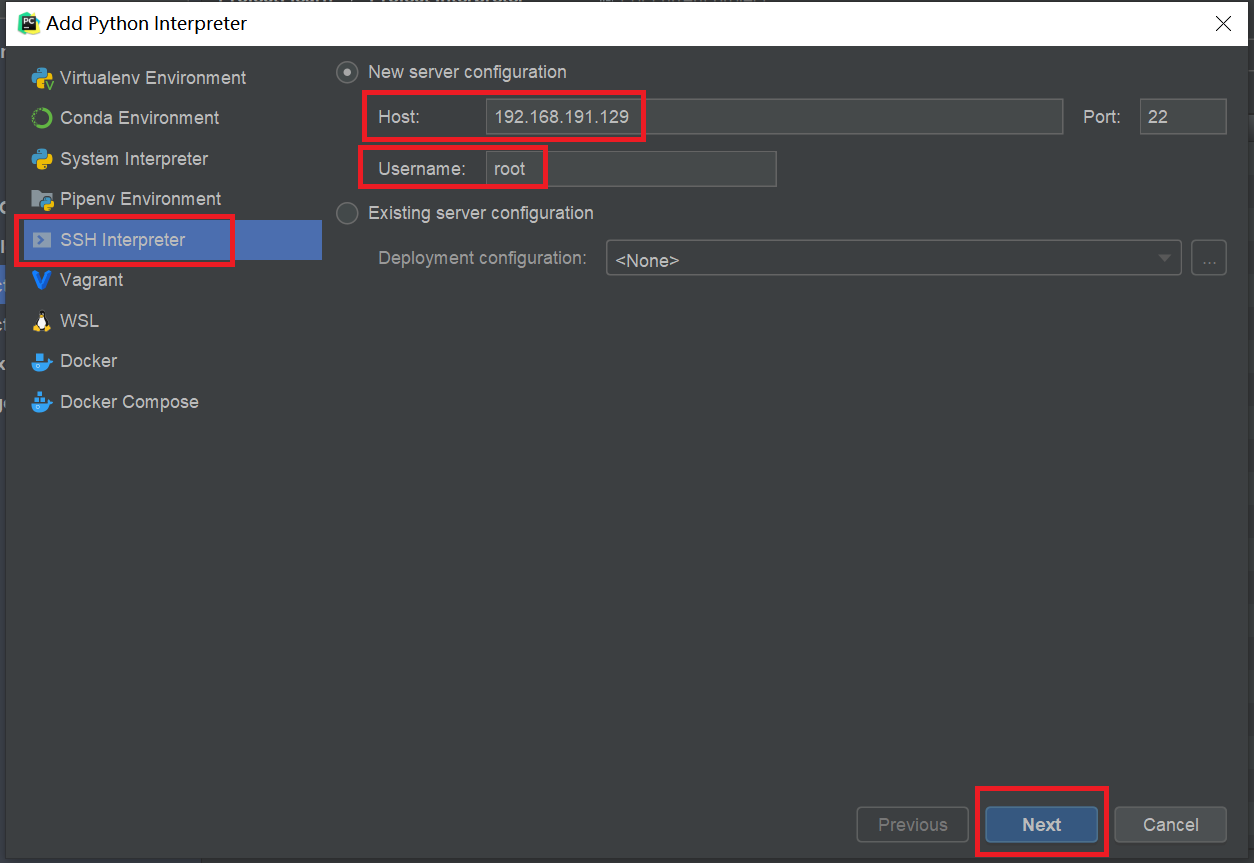Click the Docker whale icon
1254x863 pixels.
(42, 361)
